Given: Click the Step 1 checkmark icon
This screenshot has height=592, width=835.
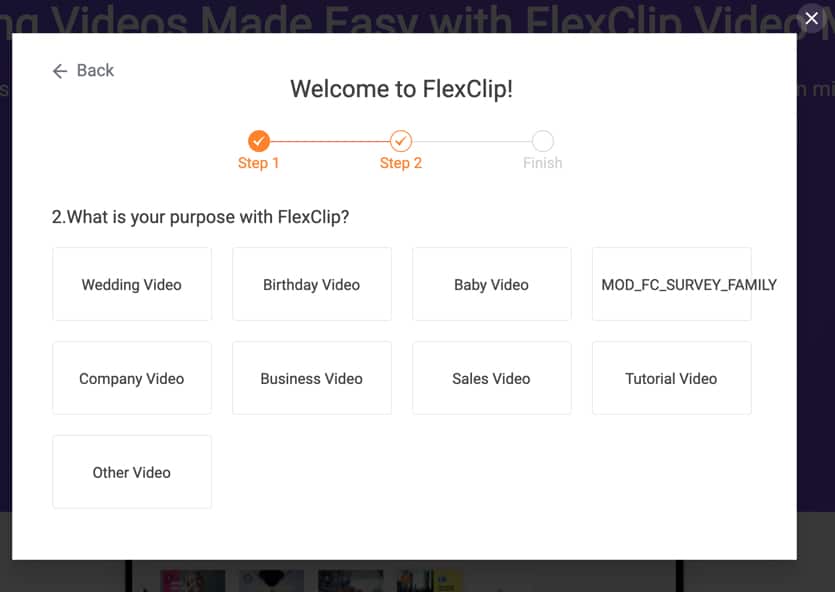Looking at the screenshot, I should point(258,141).
